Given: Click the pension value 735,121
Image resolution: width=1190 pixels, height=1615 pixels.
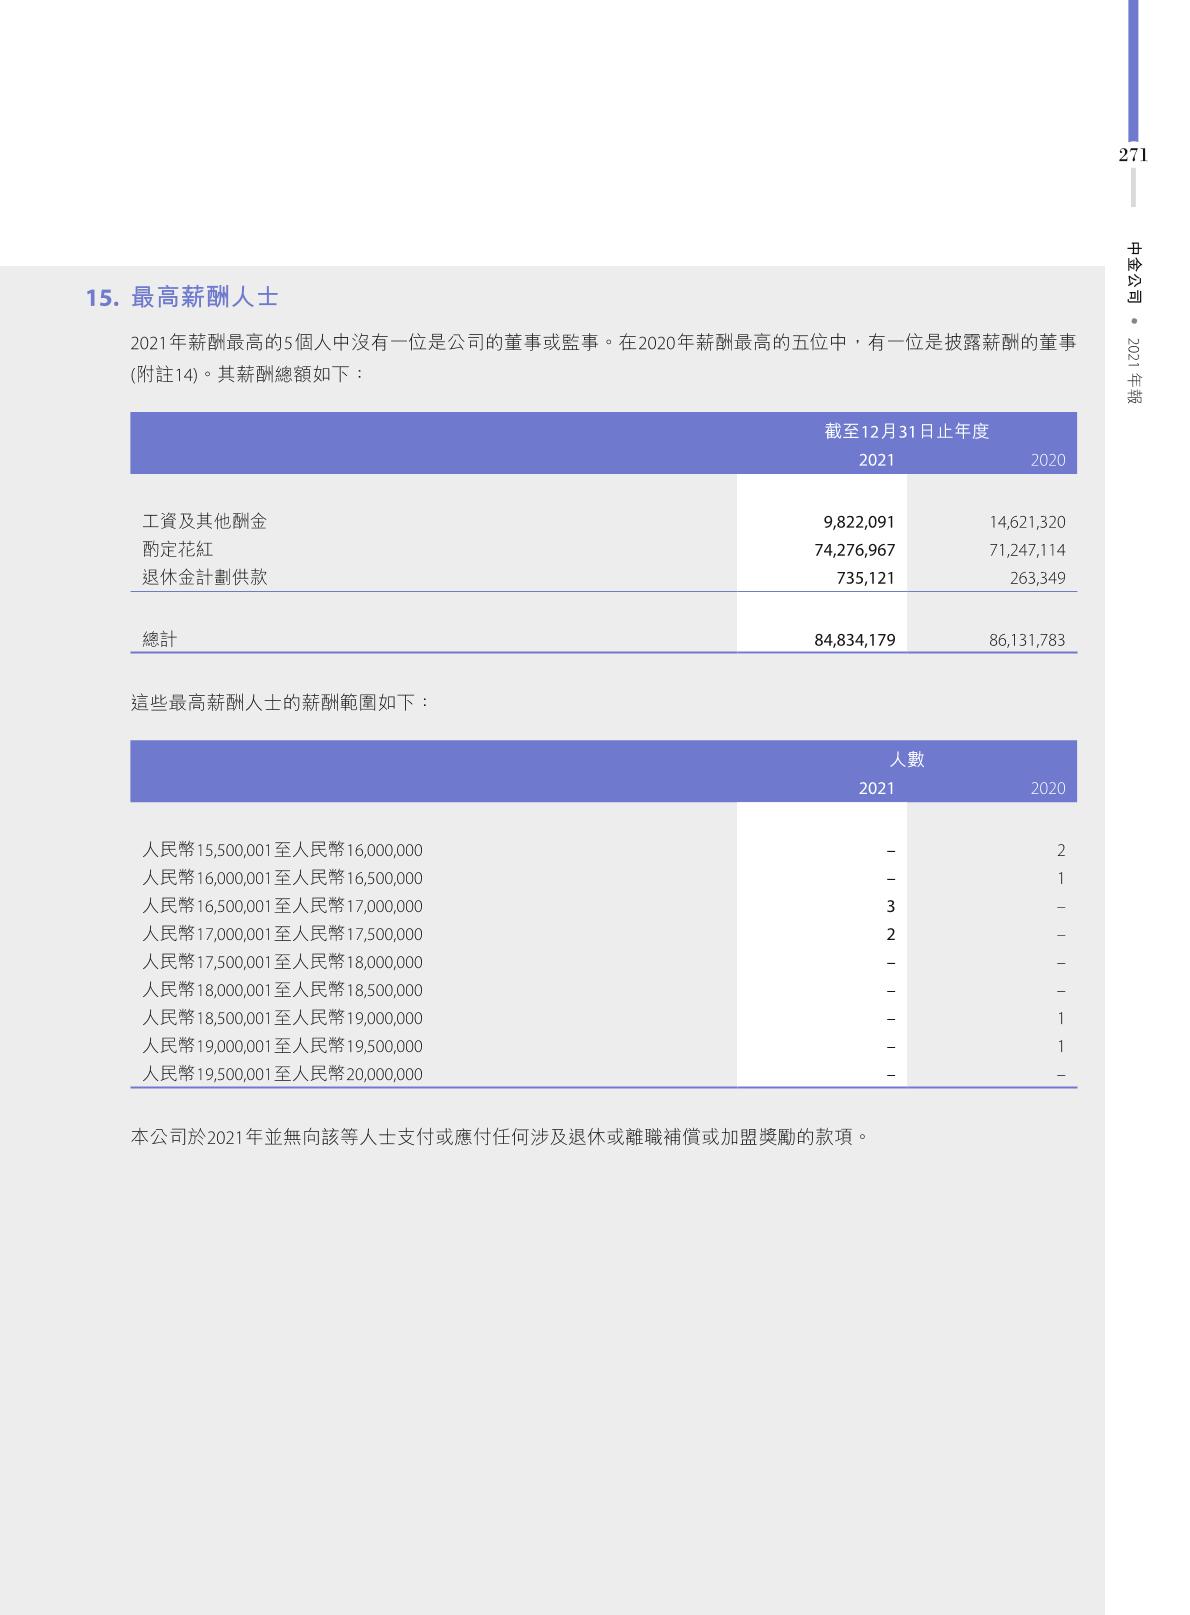Looking at the screenshot, I should (x=865, y=578).
